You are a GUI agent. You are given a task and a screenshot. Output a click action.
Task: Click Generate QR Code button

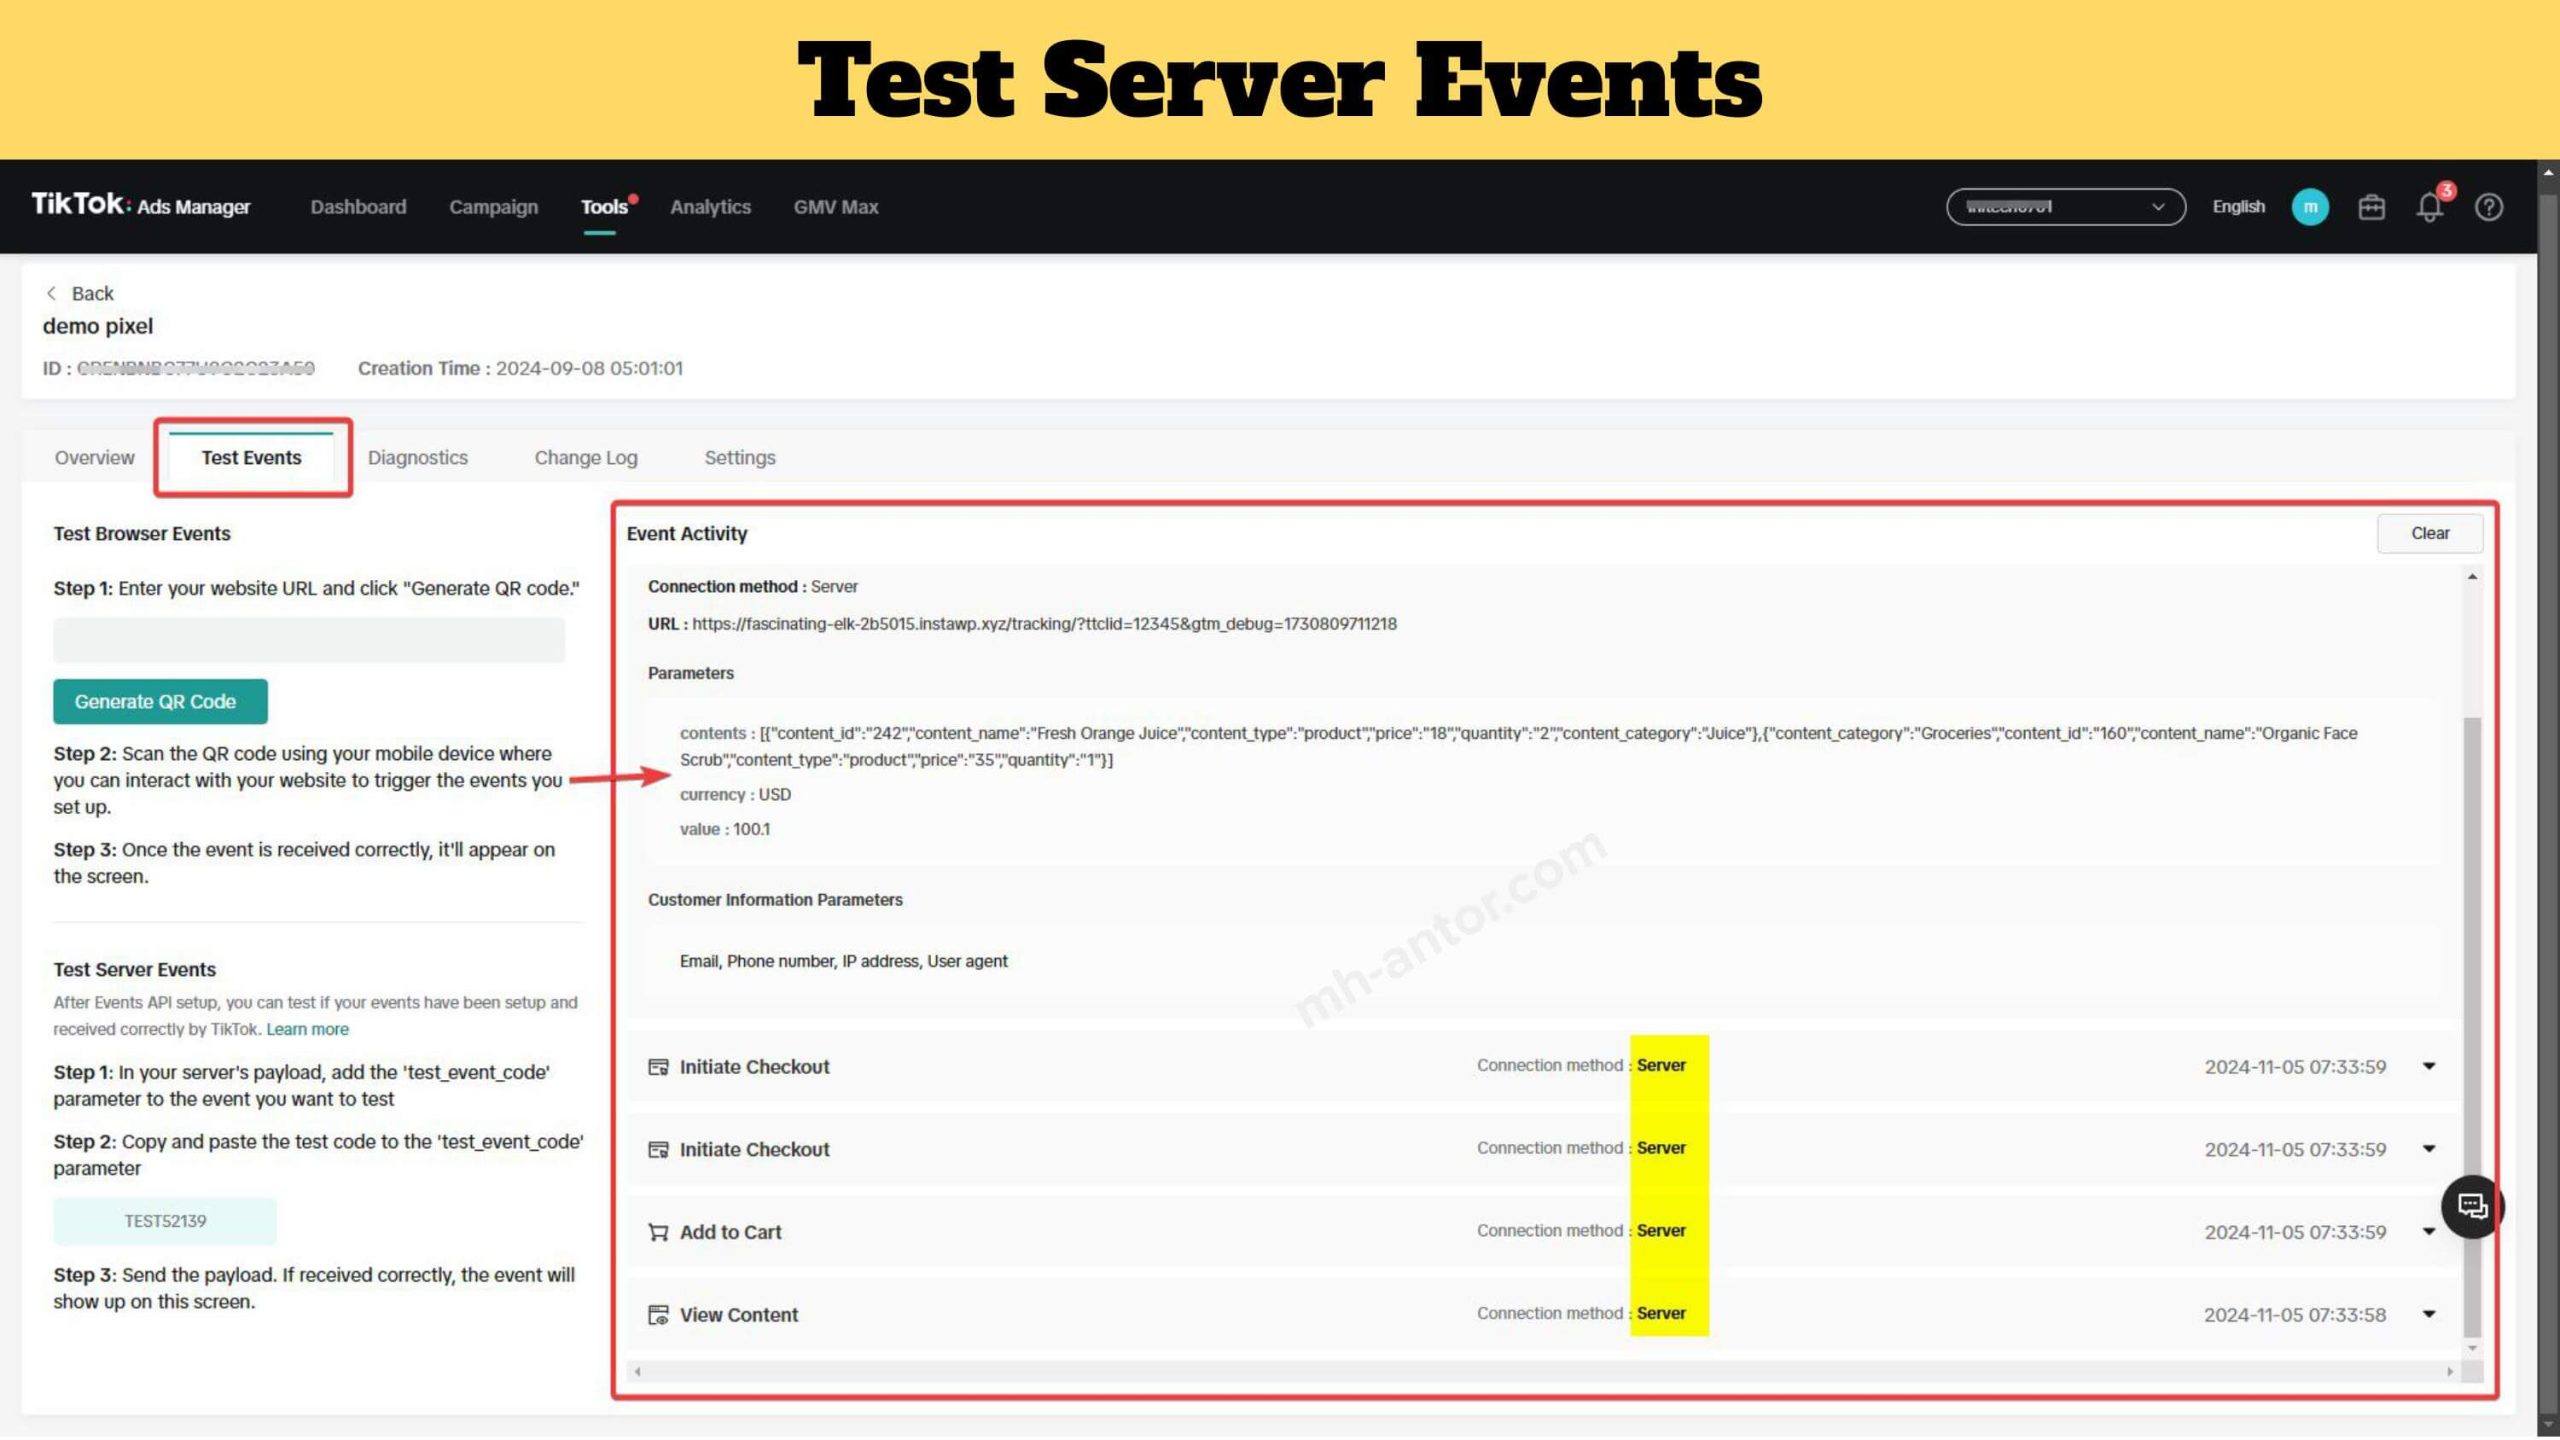(x=160, y=701)
